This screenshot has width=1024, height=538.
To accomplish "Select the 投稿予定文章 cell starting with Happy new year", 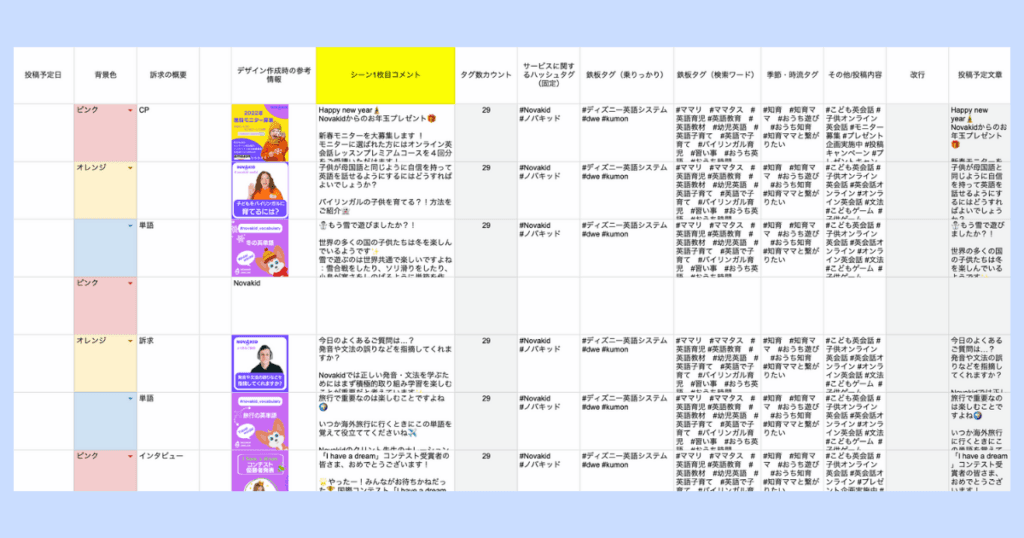I will pyautogui.click(x=979, y=133).
